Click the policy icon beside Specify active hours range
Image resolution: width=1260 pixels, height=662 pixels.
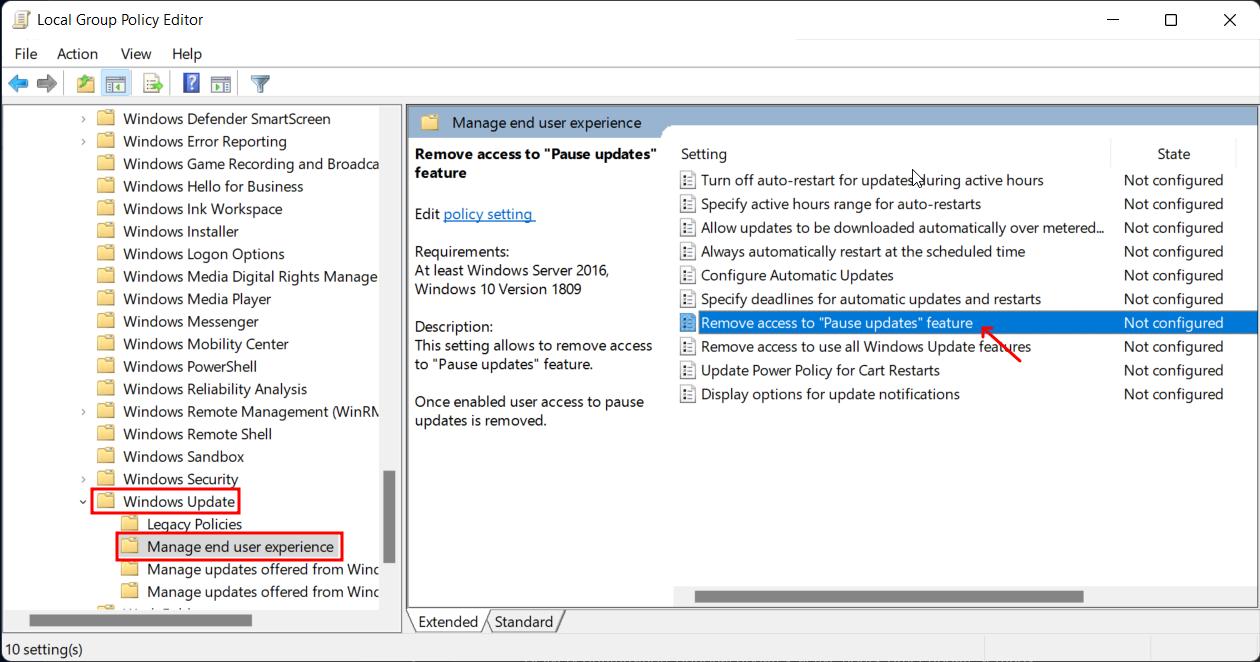click(688, 204)
